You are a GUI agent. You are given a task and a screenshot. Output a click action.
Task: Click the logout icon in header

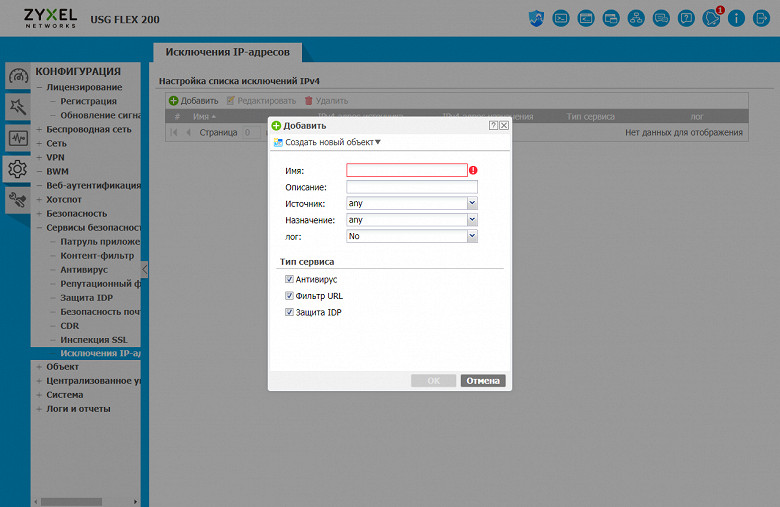coord(761,19)
